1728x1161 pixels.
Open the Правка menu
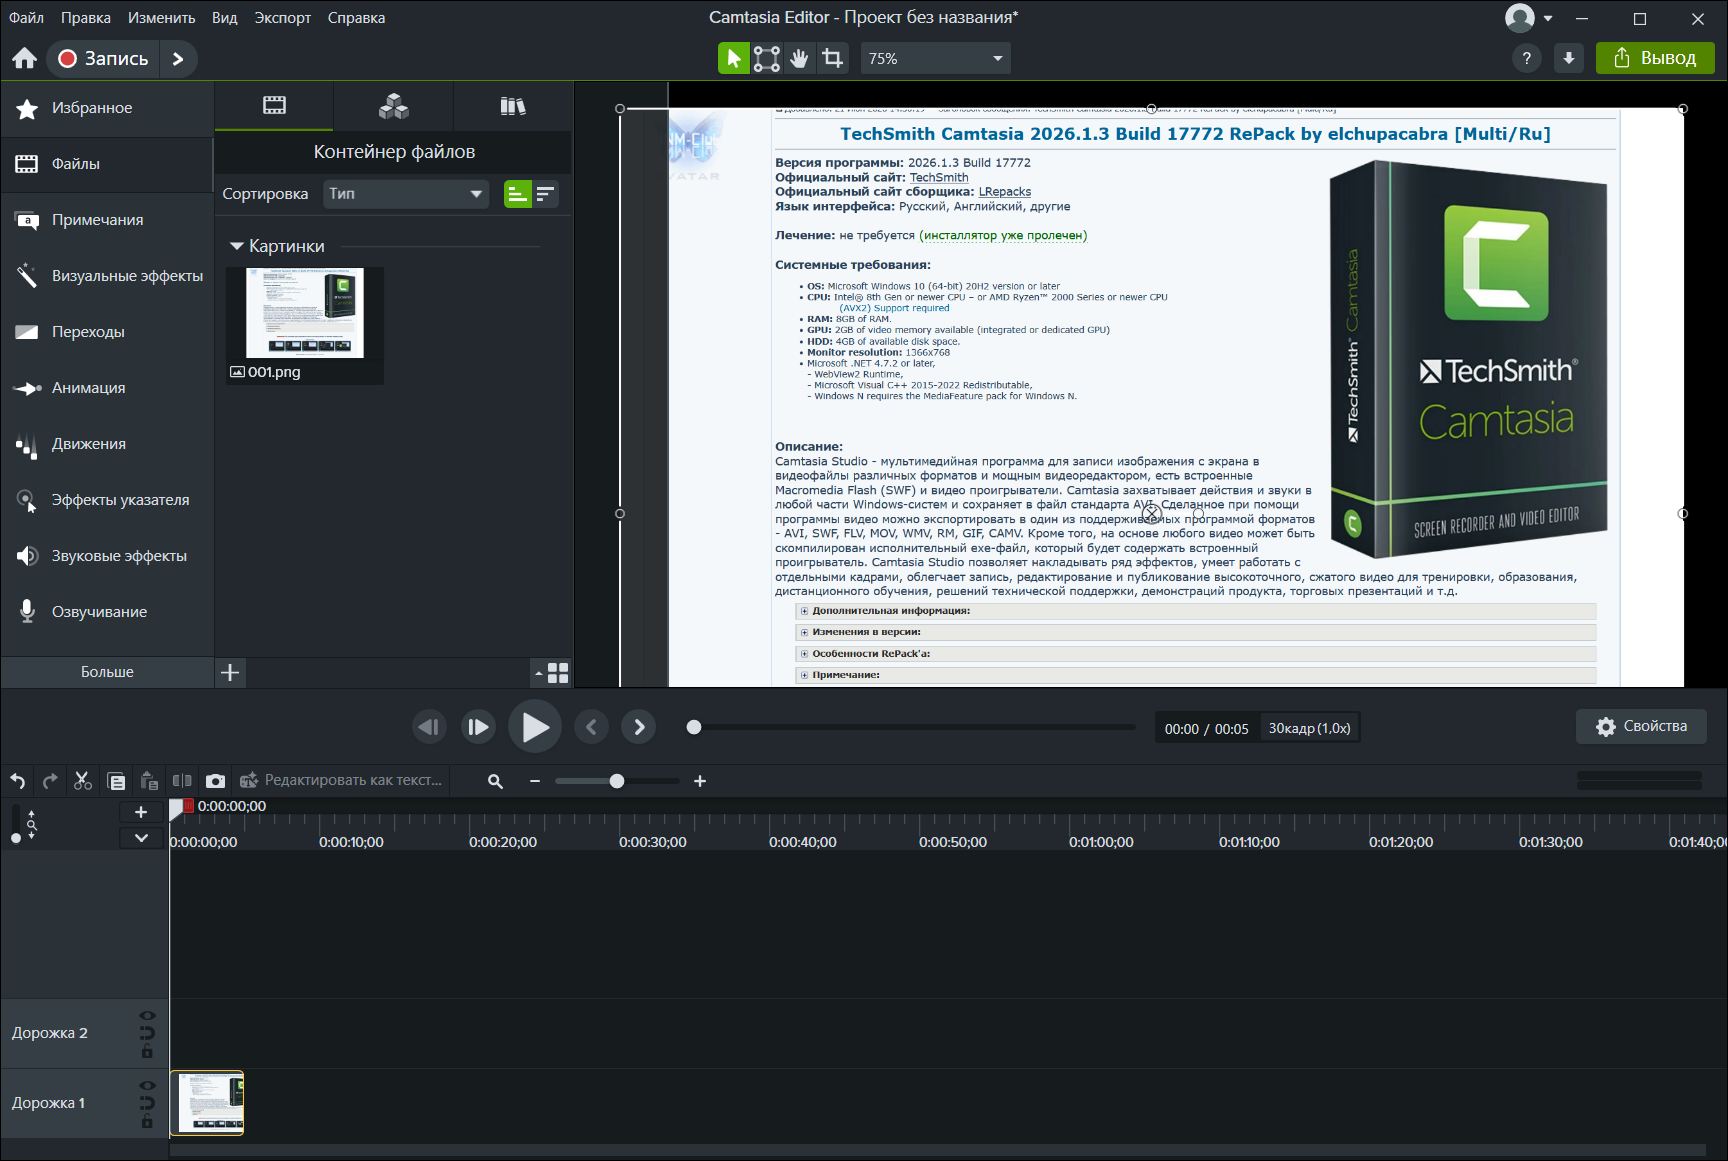tap(86, 18)
